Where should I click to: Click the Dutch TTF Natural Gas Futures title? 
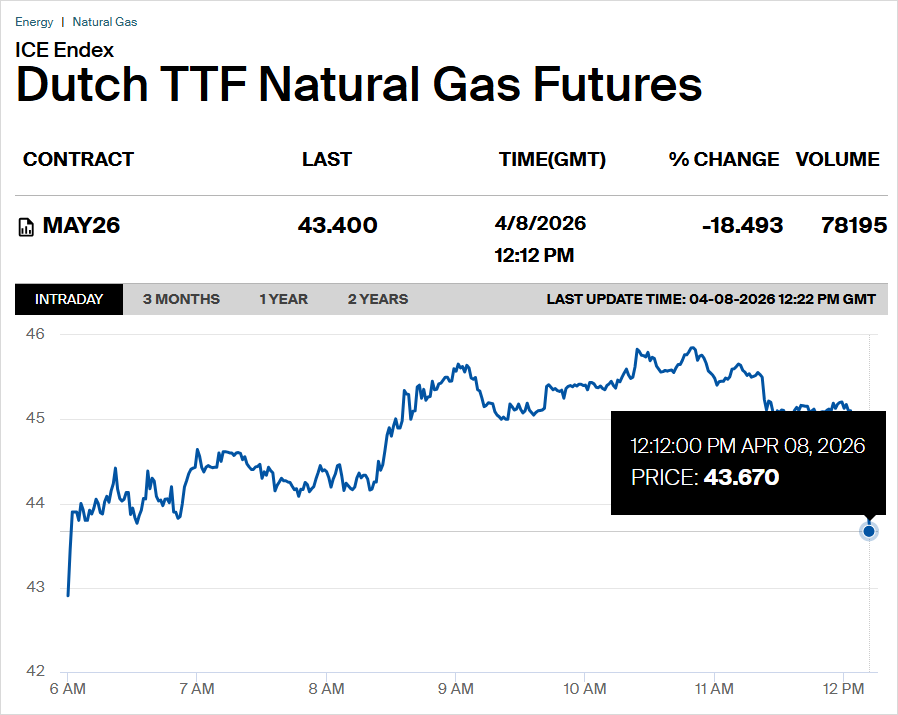pos(359,86)
